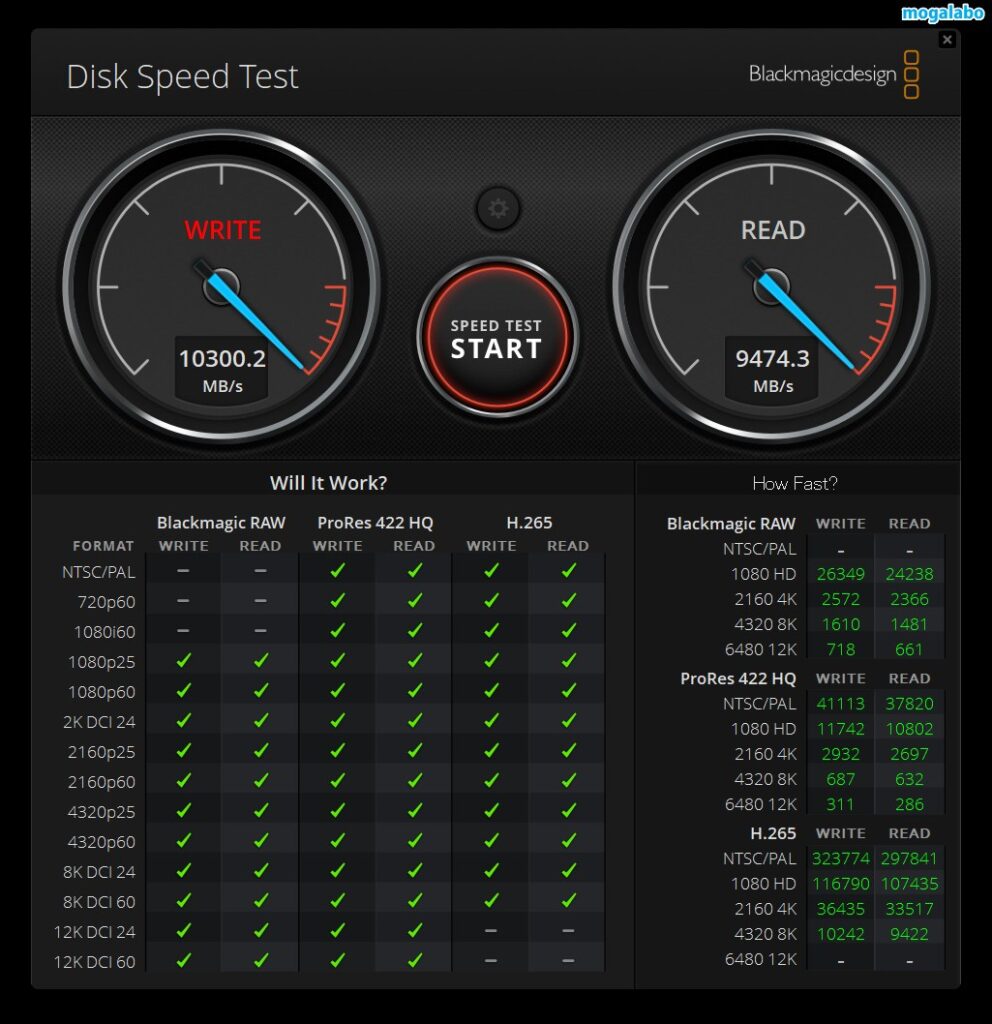Click the READ speed gauge
992x1024 pixels.
coord(771,285)
